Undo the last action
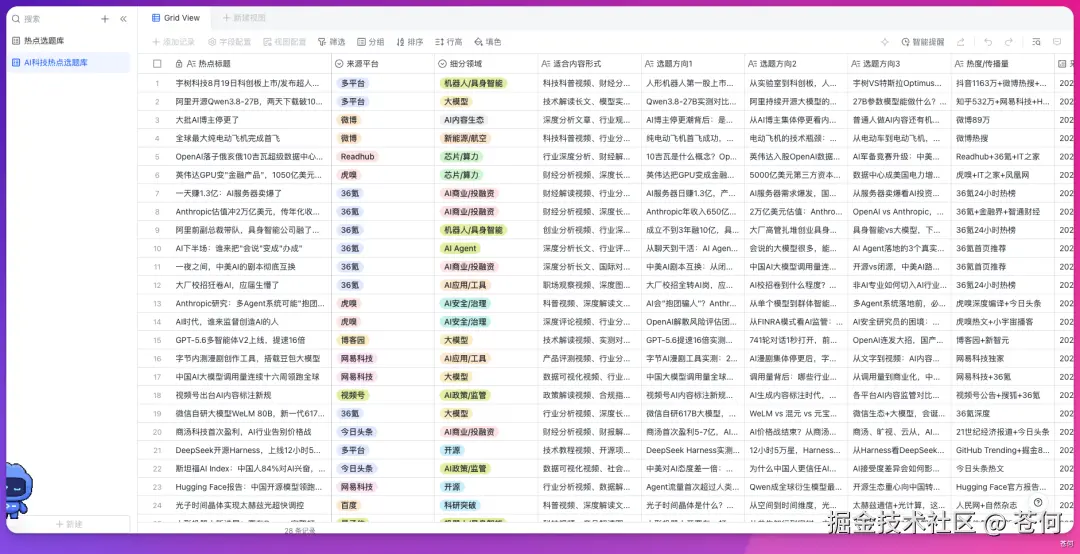Viewport: 1080px width, 554px height. [x=988, y=42]
